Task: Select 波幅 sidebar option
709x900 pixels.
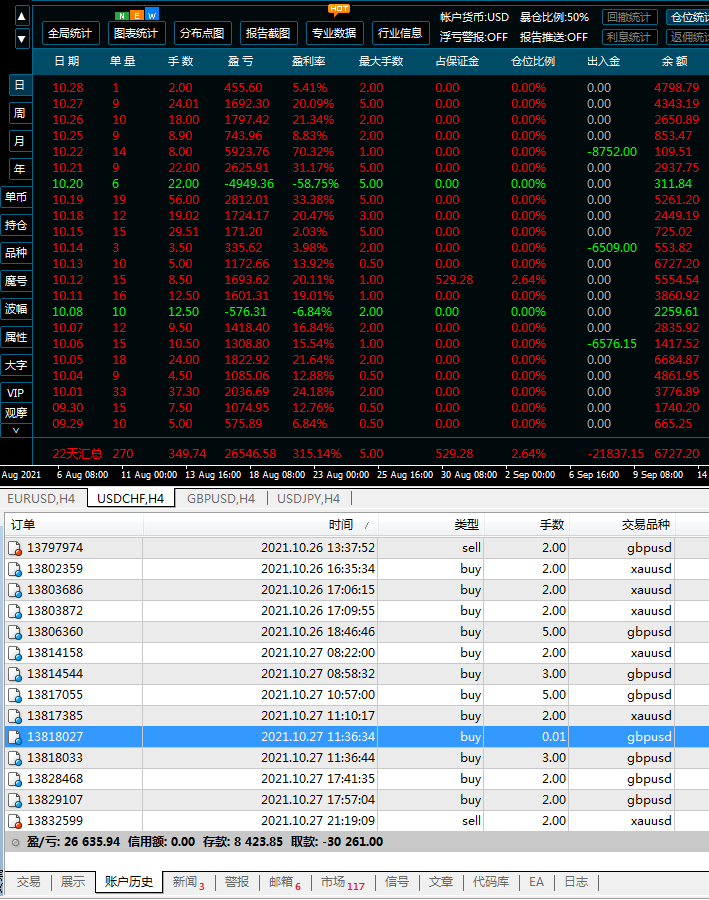Action: click(16, 309)
